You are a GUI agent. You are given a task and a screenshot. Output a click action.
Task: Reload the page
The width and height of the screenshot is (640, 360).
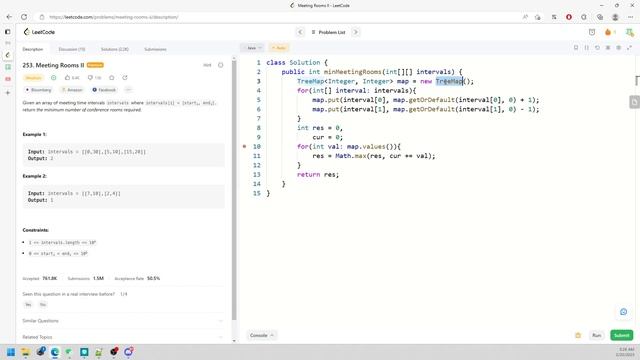click(x=24, y=17)
